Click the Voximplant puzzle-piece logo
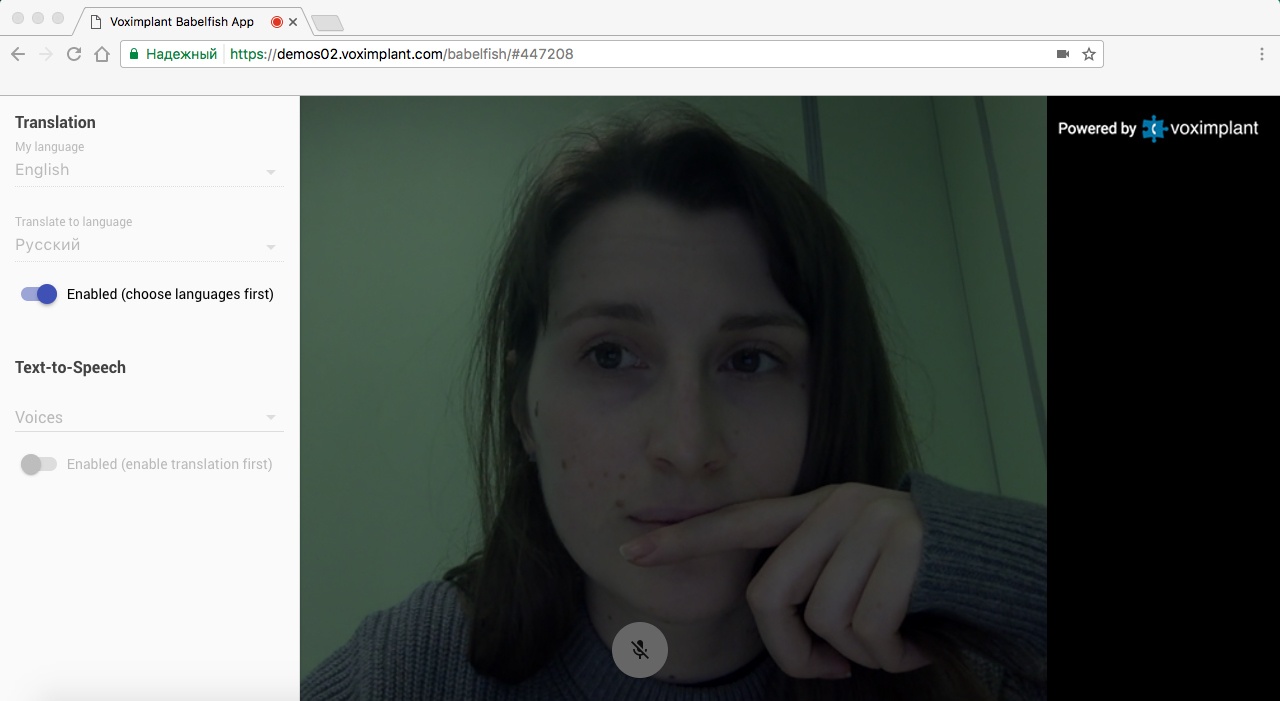 [1152, 128]
